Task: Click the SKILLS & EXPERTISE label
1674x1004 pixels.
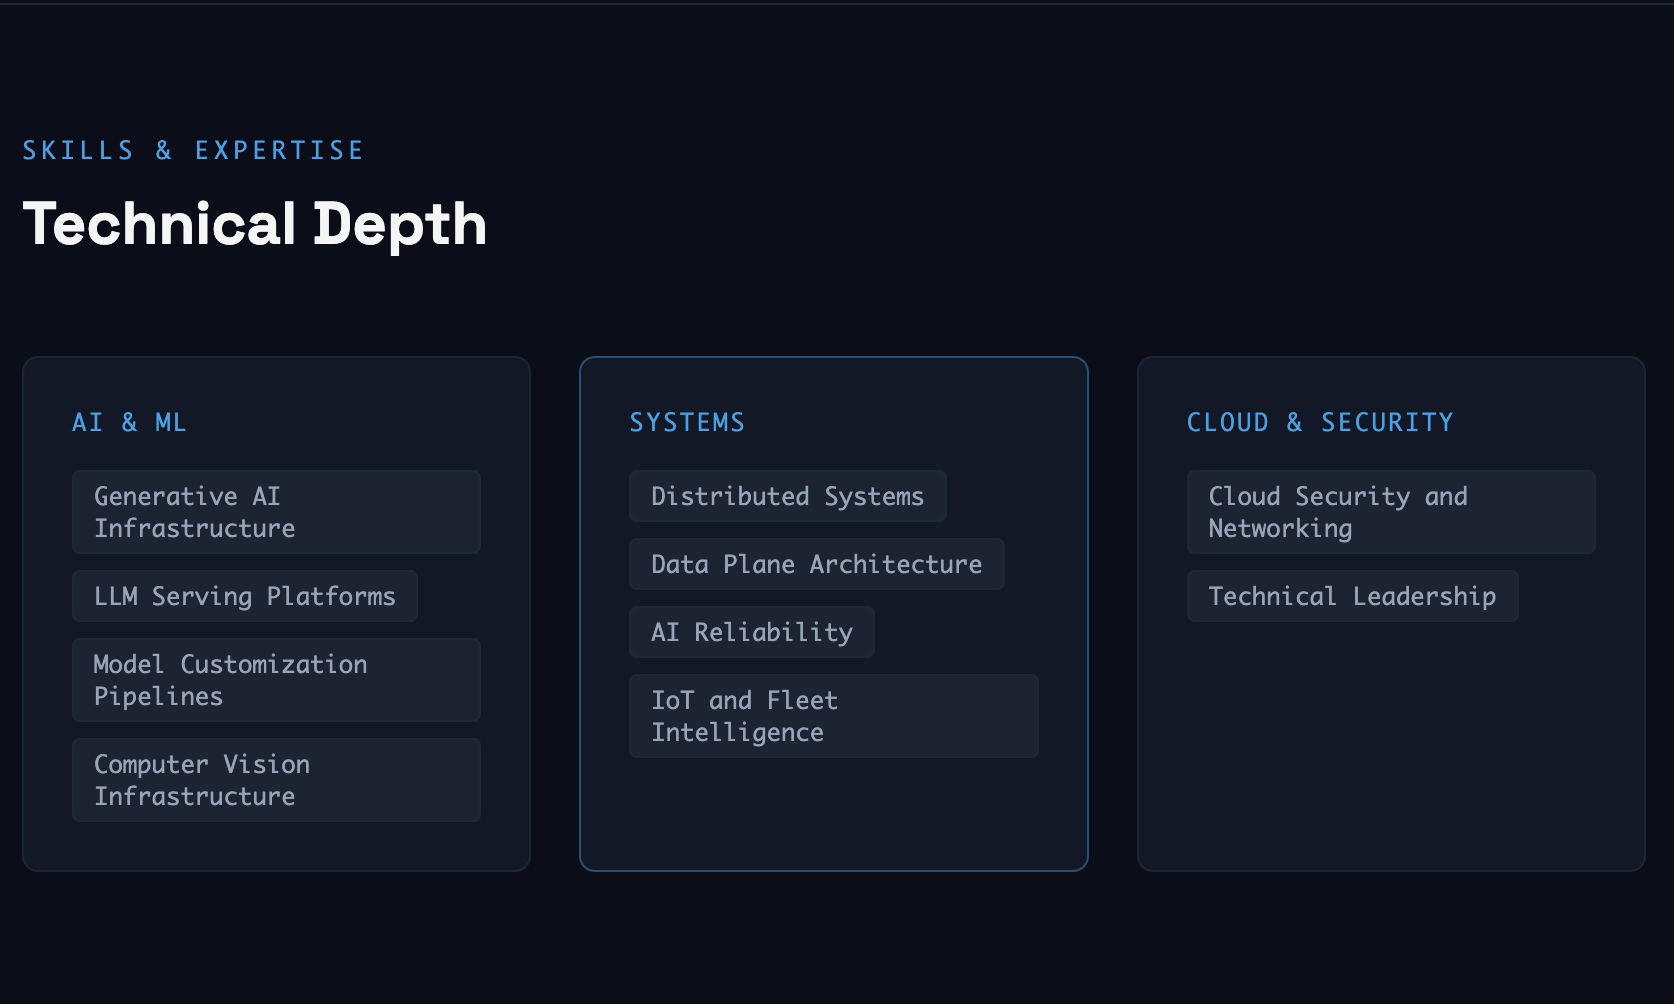Action: 193,151
